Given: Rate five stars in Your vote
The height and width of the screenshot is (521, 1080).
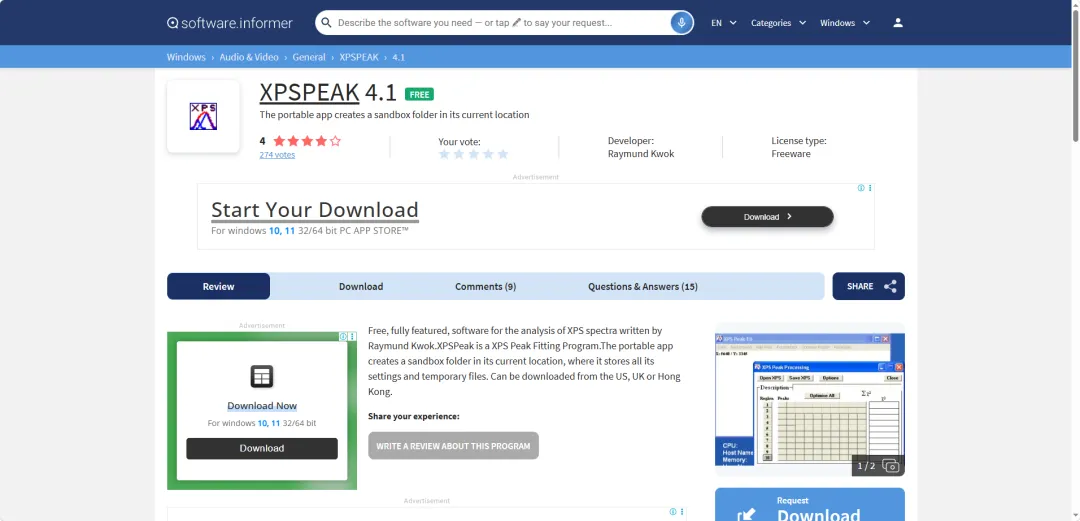Looking at the screenshot, I should point(503,154).
